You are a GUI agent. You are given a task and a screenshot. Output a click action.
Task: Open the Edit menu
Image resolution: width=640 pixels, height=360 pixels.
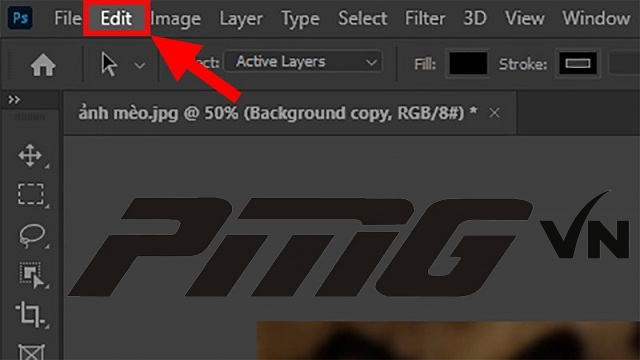[x=116, y=18]
